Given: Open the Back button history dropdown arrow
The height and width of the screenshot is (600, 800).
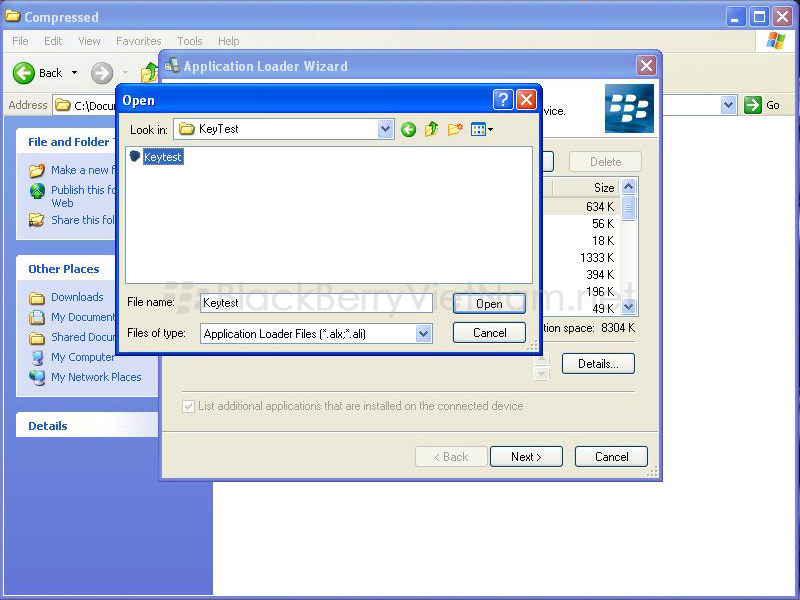Looking at the screenshot, I should [74, 73].
